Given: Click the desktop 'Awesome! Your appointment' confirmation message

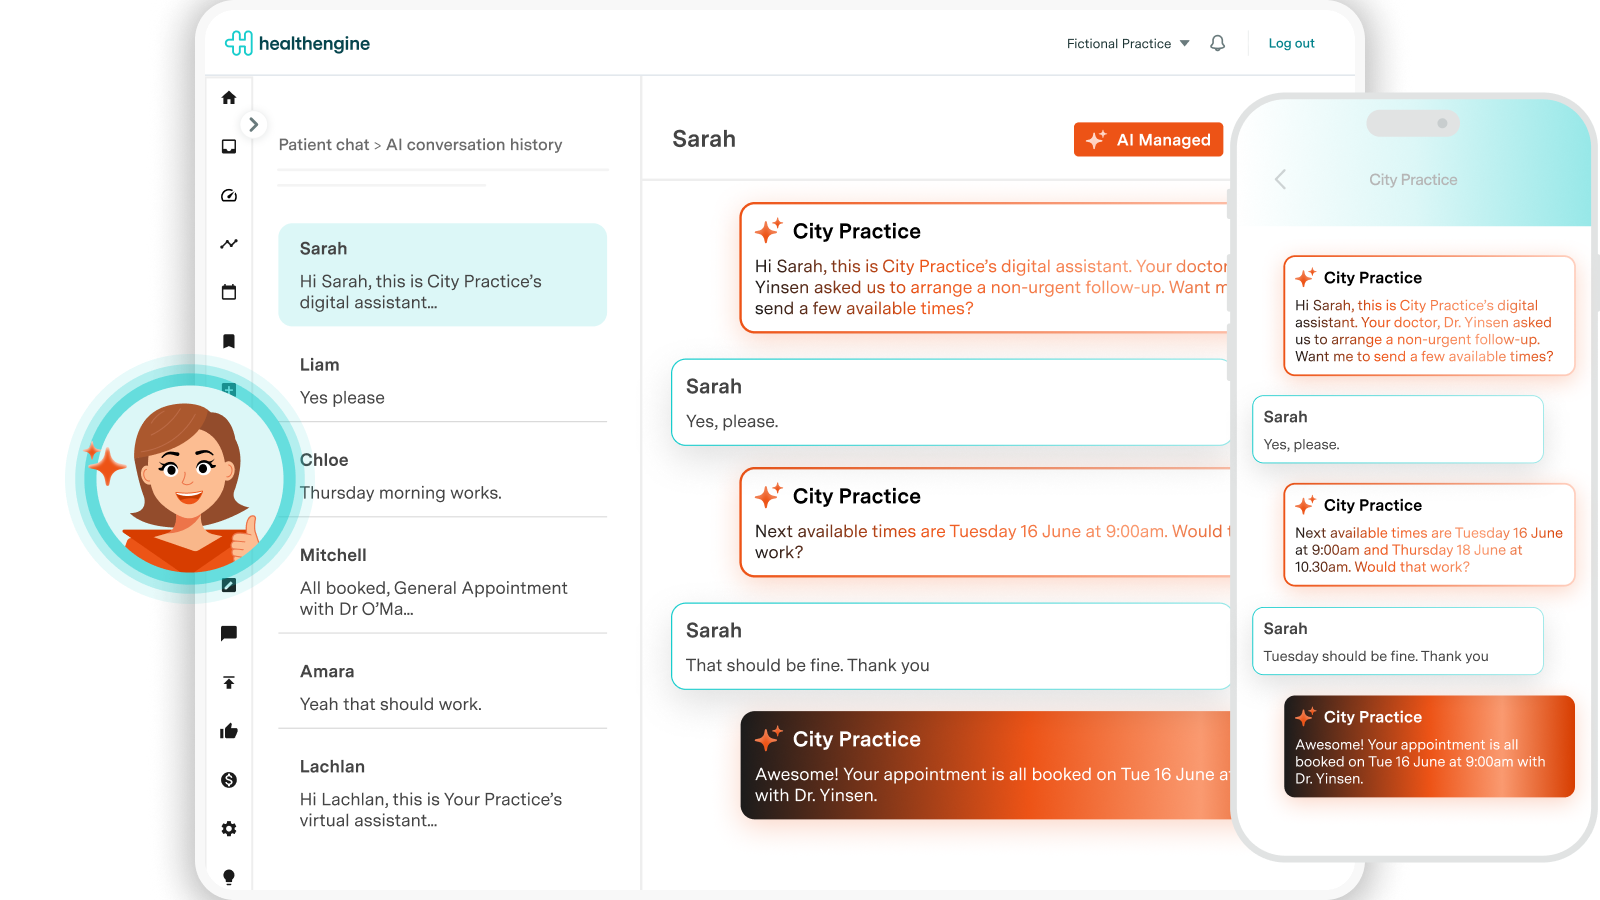Looking at the screenshot, I should click(x=986, y=766).
